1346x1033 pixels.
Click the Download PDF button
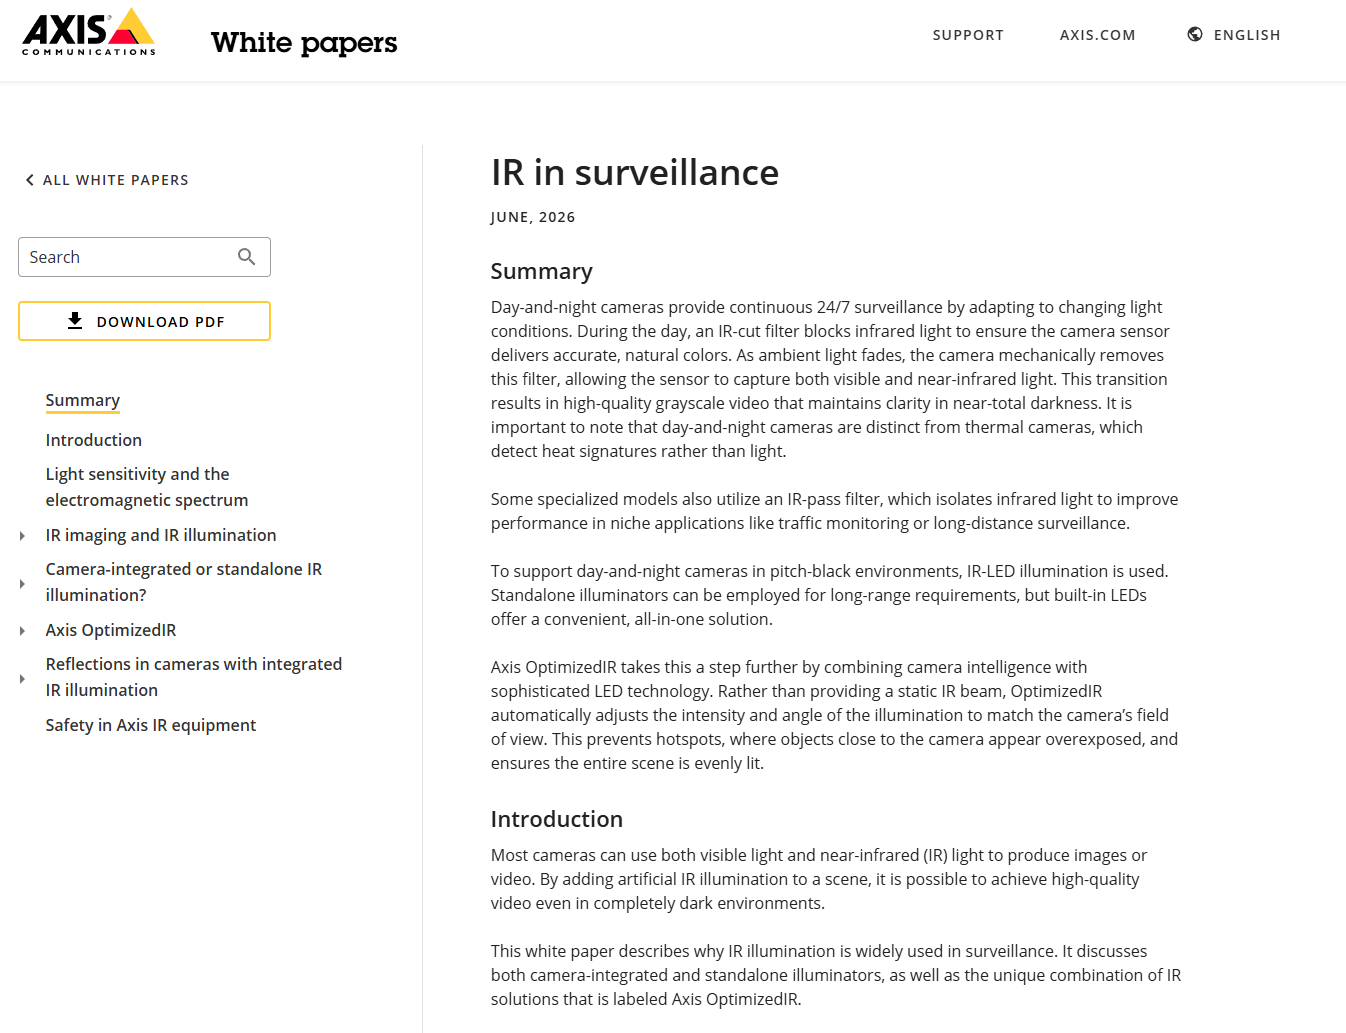coord(144,321)
